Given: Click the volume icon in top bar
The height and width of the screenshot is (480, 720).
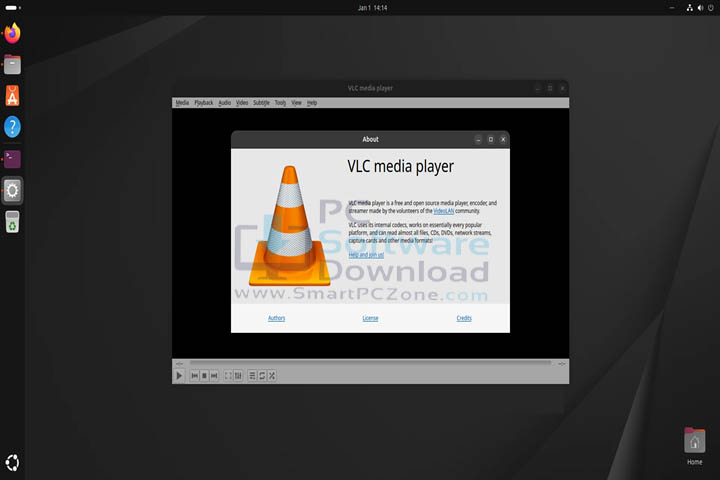Looking at the screenshot, I should (700, 8).
